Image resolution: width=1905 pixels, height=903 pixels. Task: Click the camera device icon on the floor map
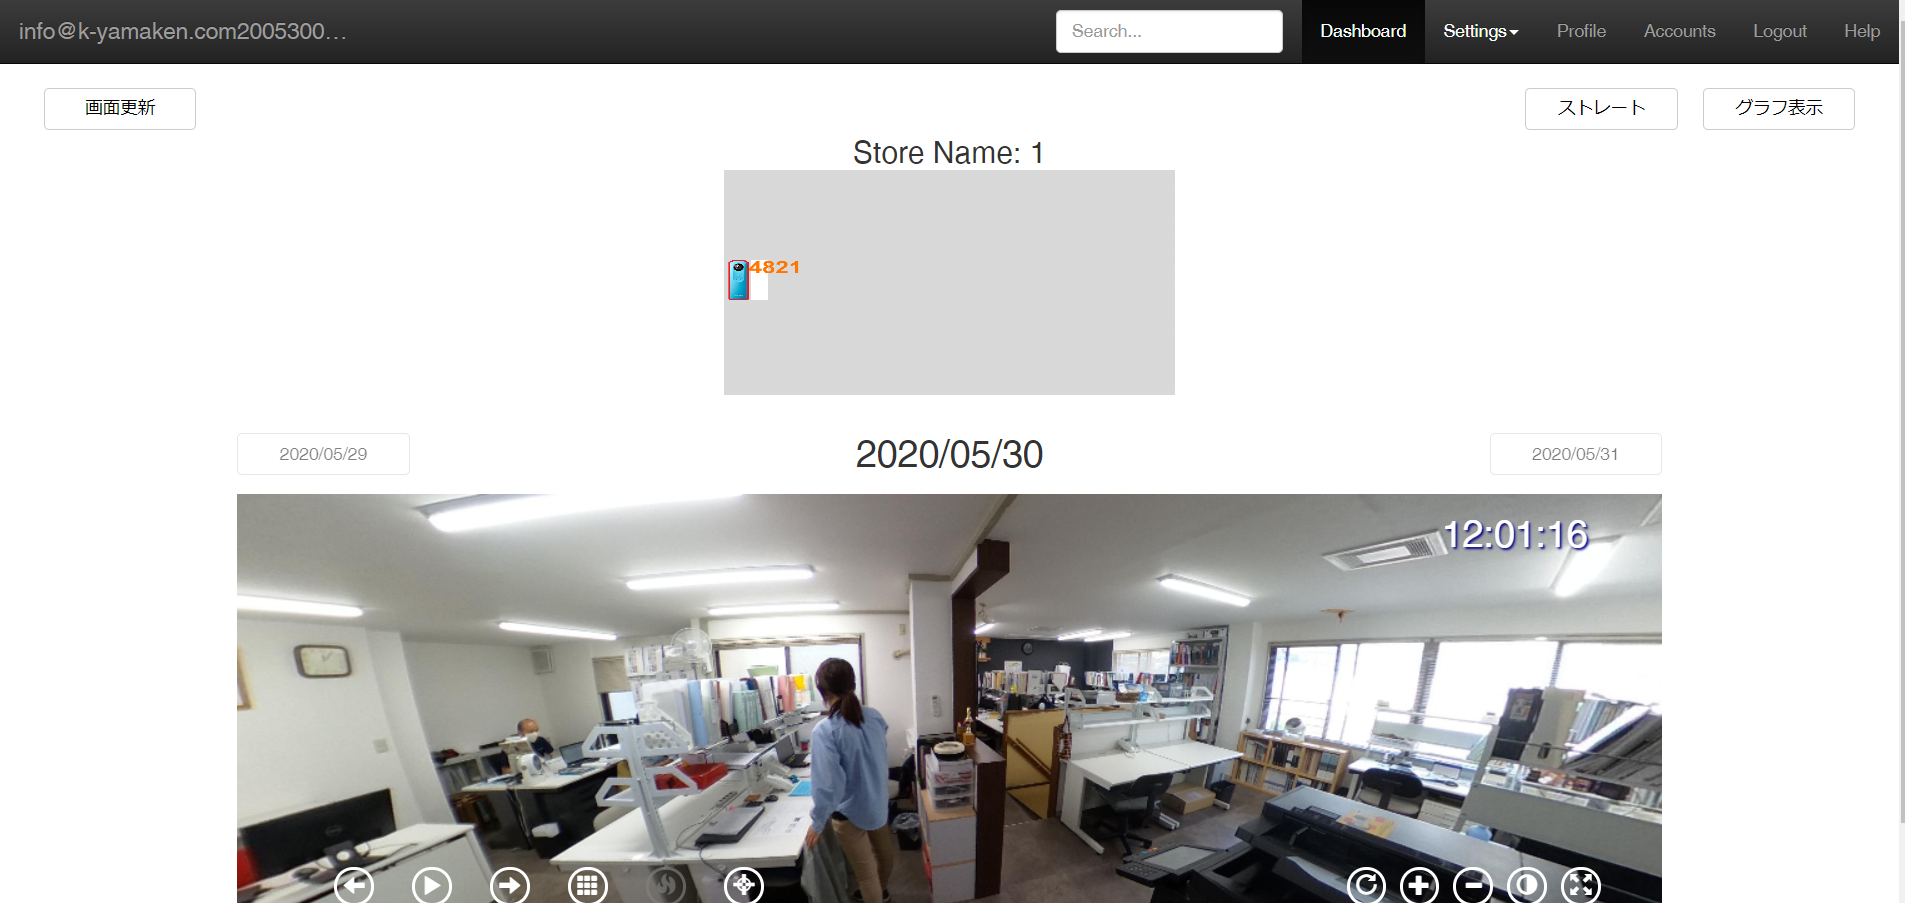click(x=738, y=280)
